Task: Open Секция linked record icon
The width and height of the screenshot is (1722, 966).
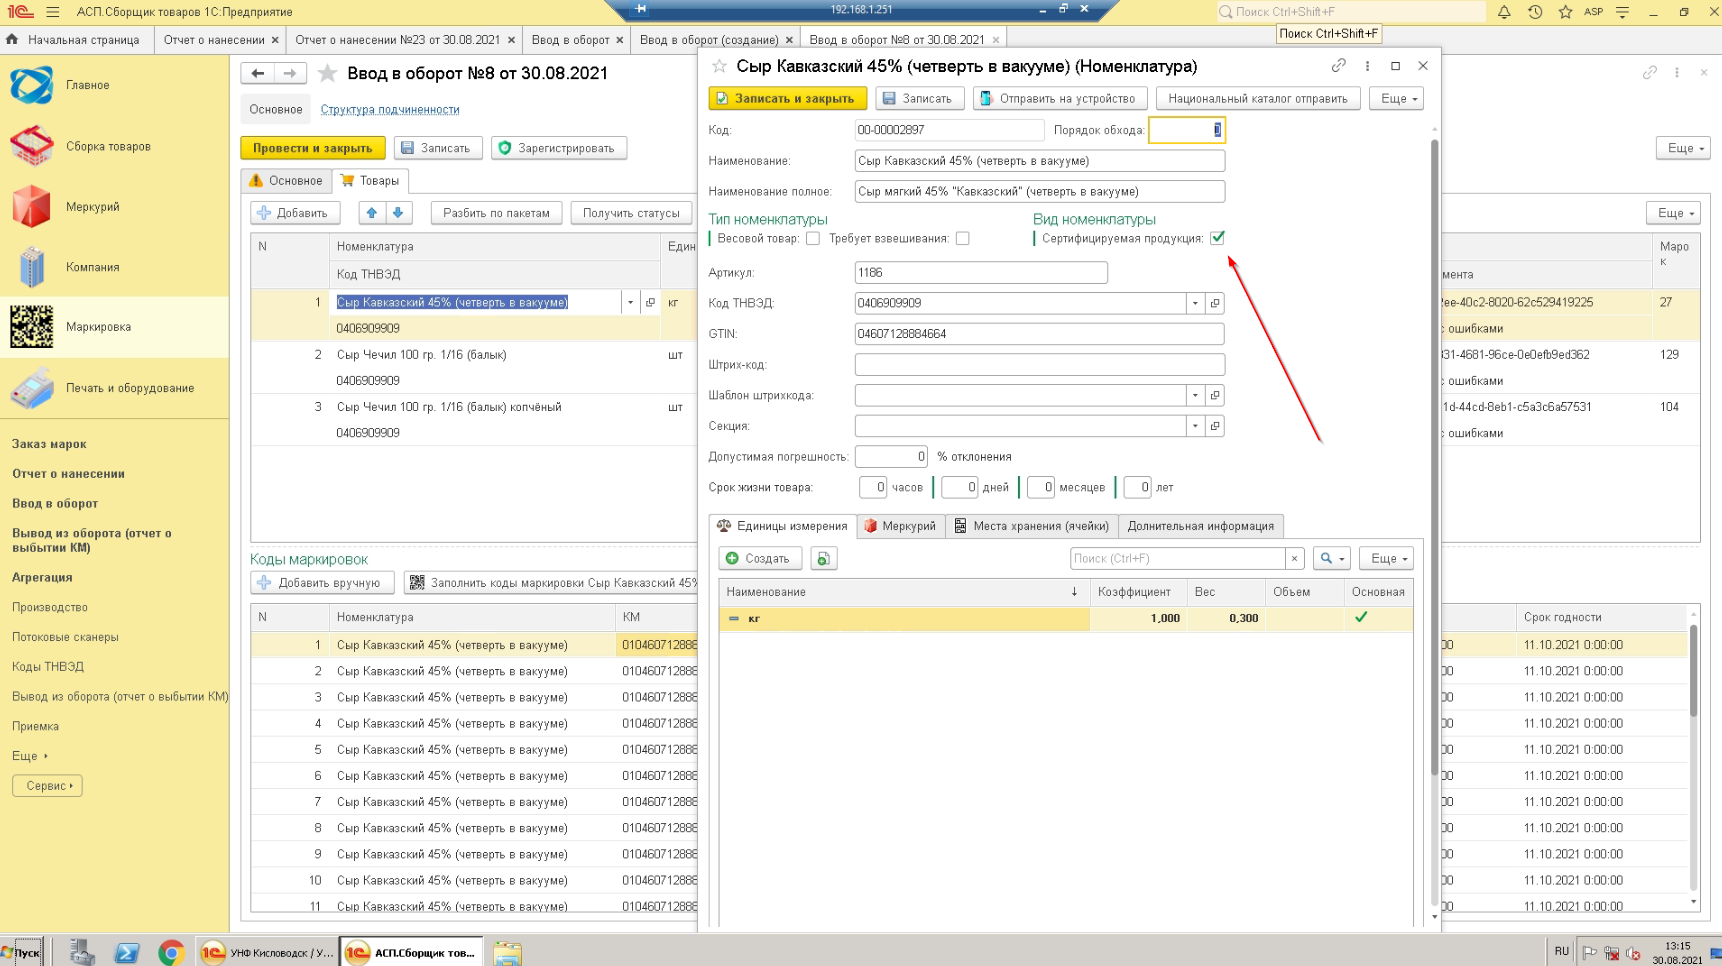Action: pos(1215,426)
